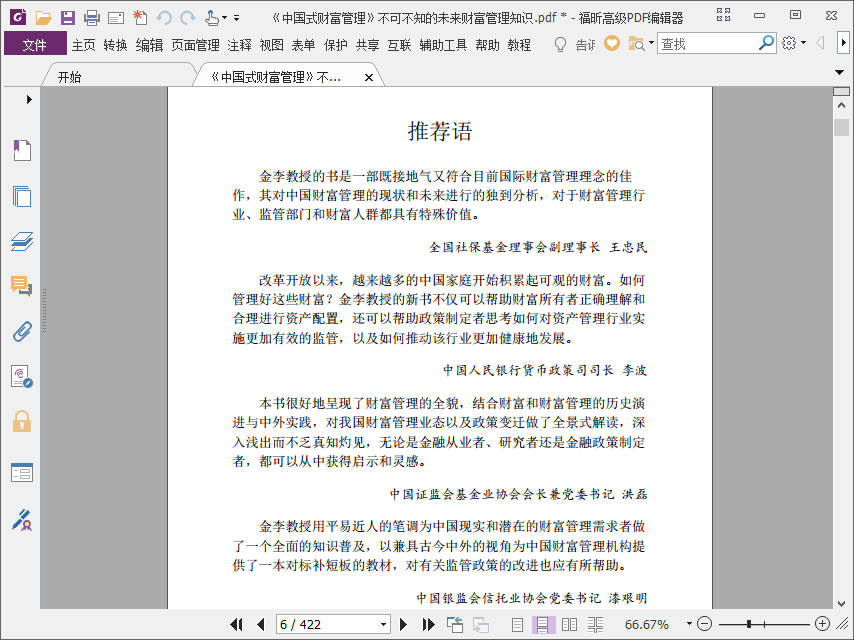Open the 文件 menu
Image resolution: width=854 pixels, height=640 pixels.
35,45
